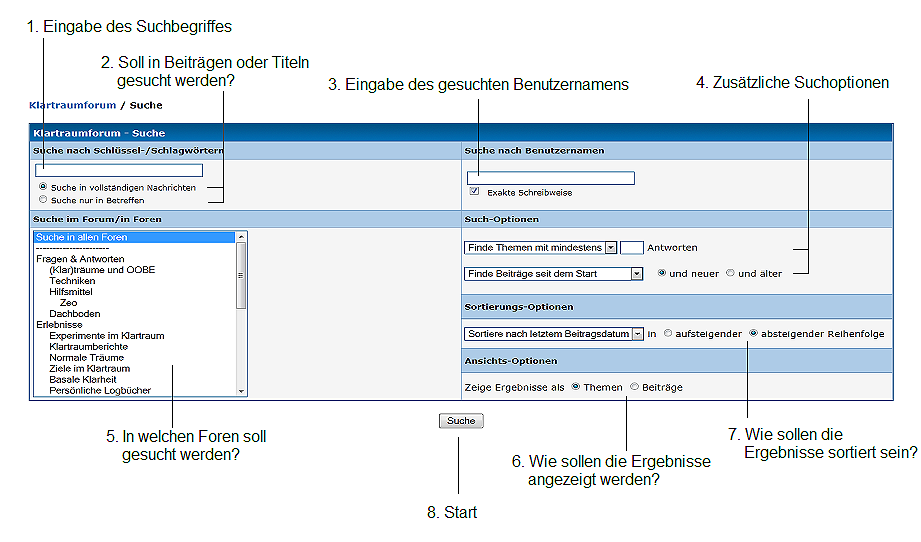Image resolution: width=921 pixels, height=542 pixels.
Task: Select 'Persönliche Logbücher' forum entry
Action: pos(100,390)
